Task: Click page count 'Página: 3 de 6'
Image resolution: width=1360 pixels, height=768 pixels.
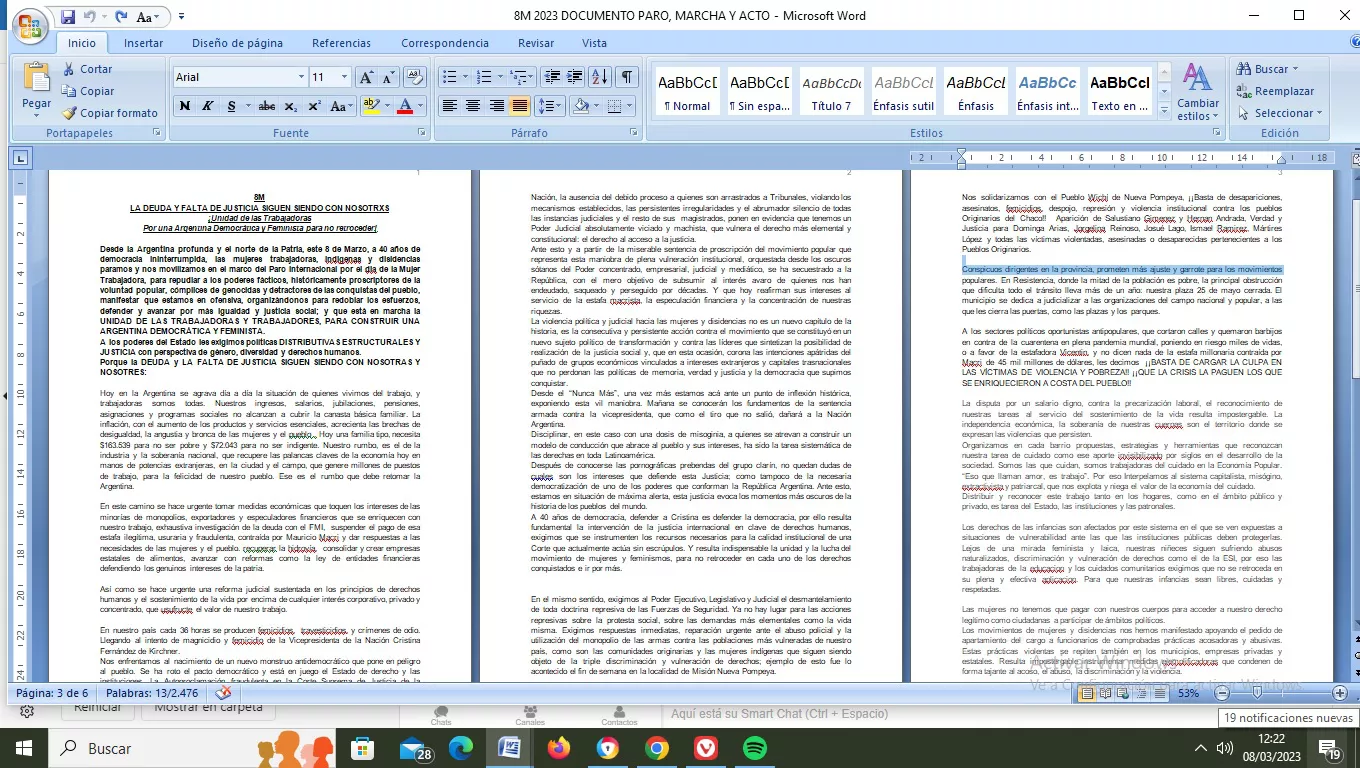Action: click(x=51, y=693)
